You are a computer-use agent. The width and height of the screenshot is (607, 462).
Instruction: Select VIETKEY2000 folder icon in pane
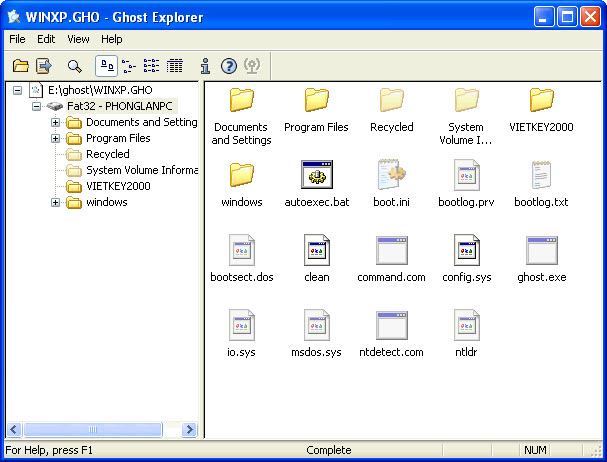coord(542,100)
